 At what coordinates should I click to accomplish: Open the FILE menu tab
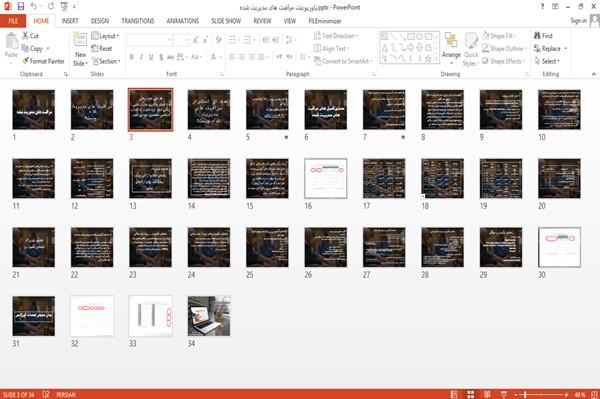(13, 21)
